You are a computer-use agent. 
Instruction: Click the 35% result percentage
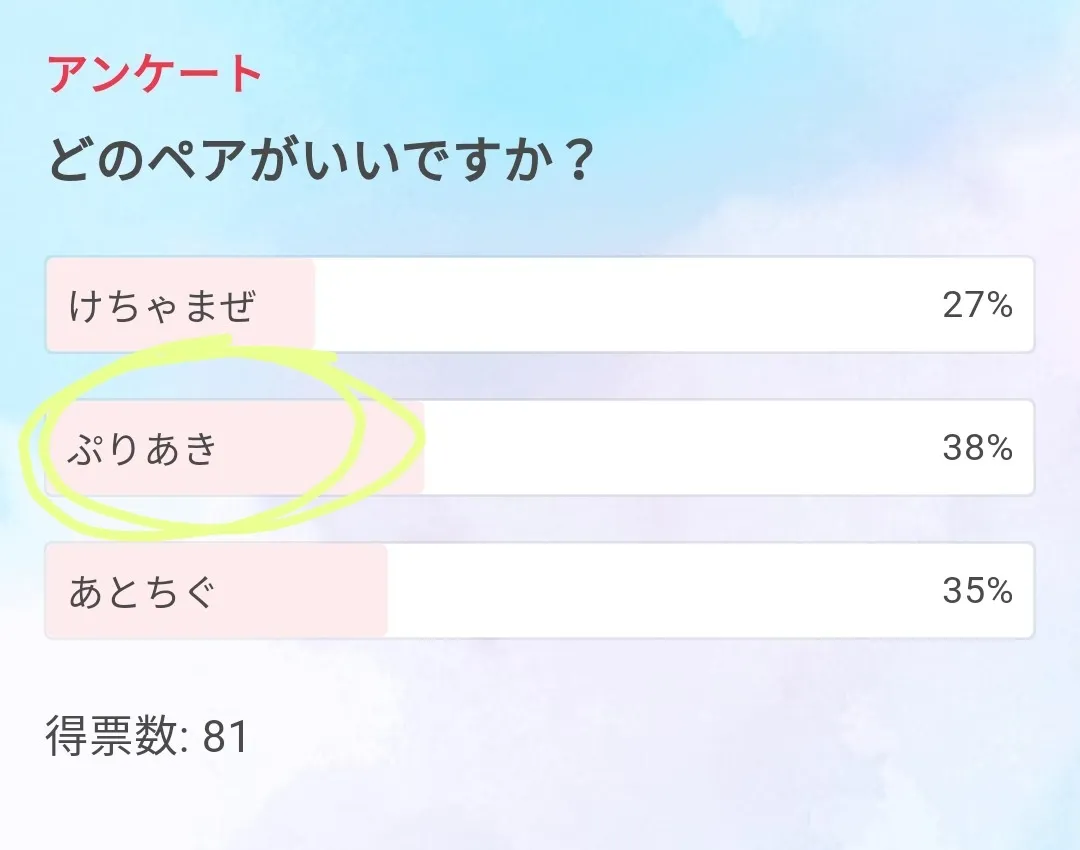tap(977, 592)
